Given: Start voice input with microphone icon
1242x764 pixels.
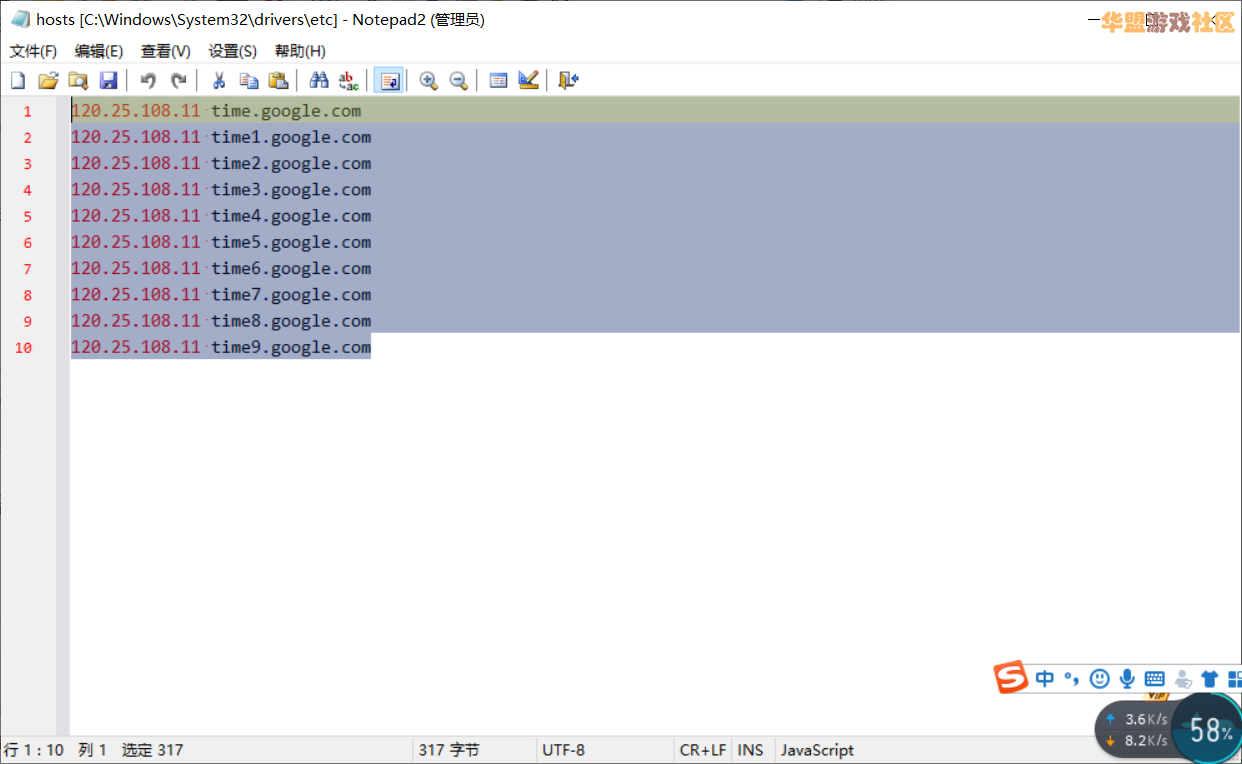Looking at the screenshot, I should (x=1127, y=679).
